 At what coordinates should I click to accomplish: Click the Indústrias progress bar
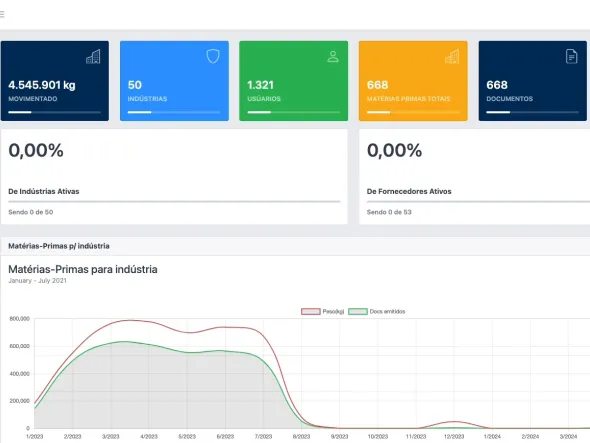174,112
